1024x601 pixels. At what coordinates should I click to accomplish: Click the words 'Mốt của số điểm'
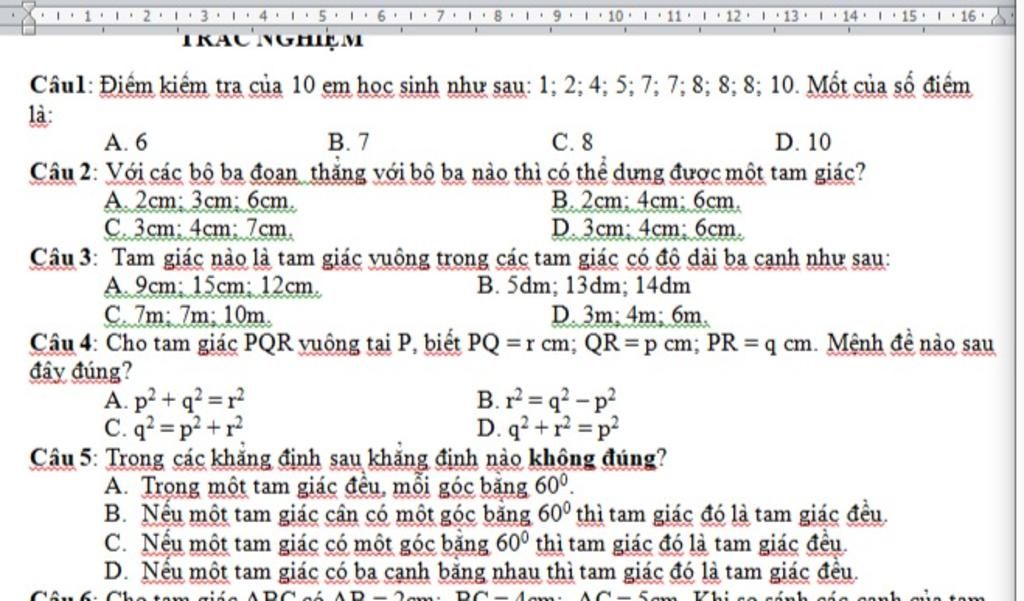[889, 86]
